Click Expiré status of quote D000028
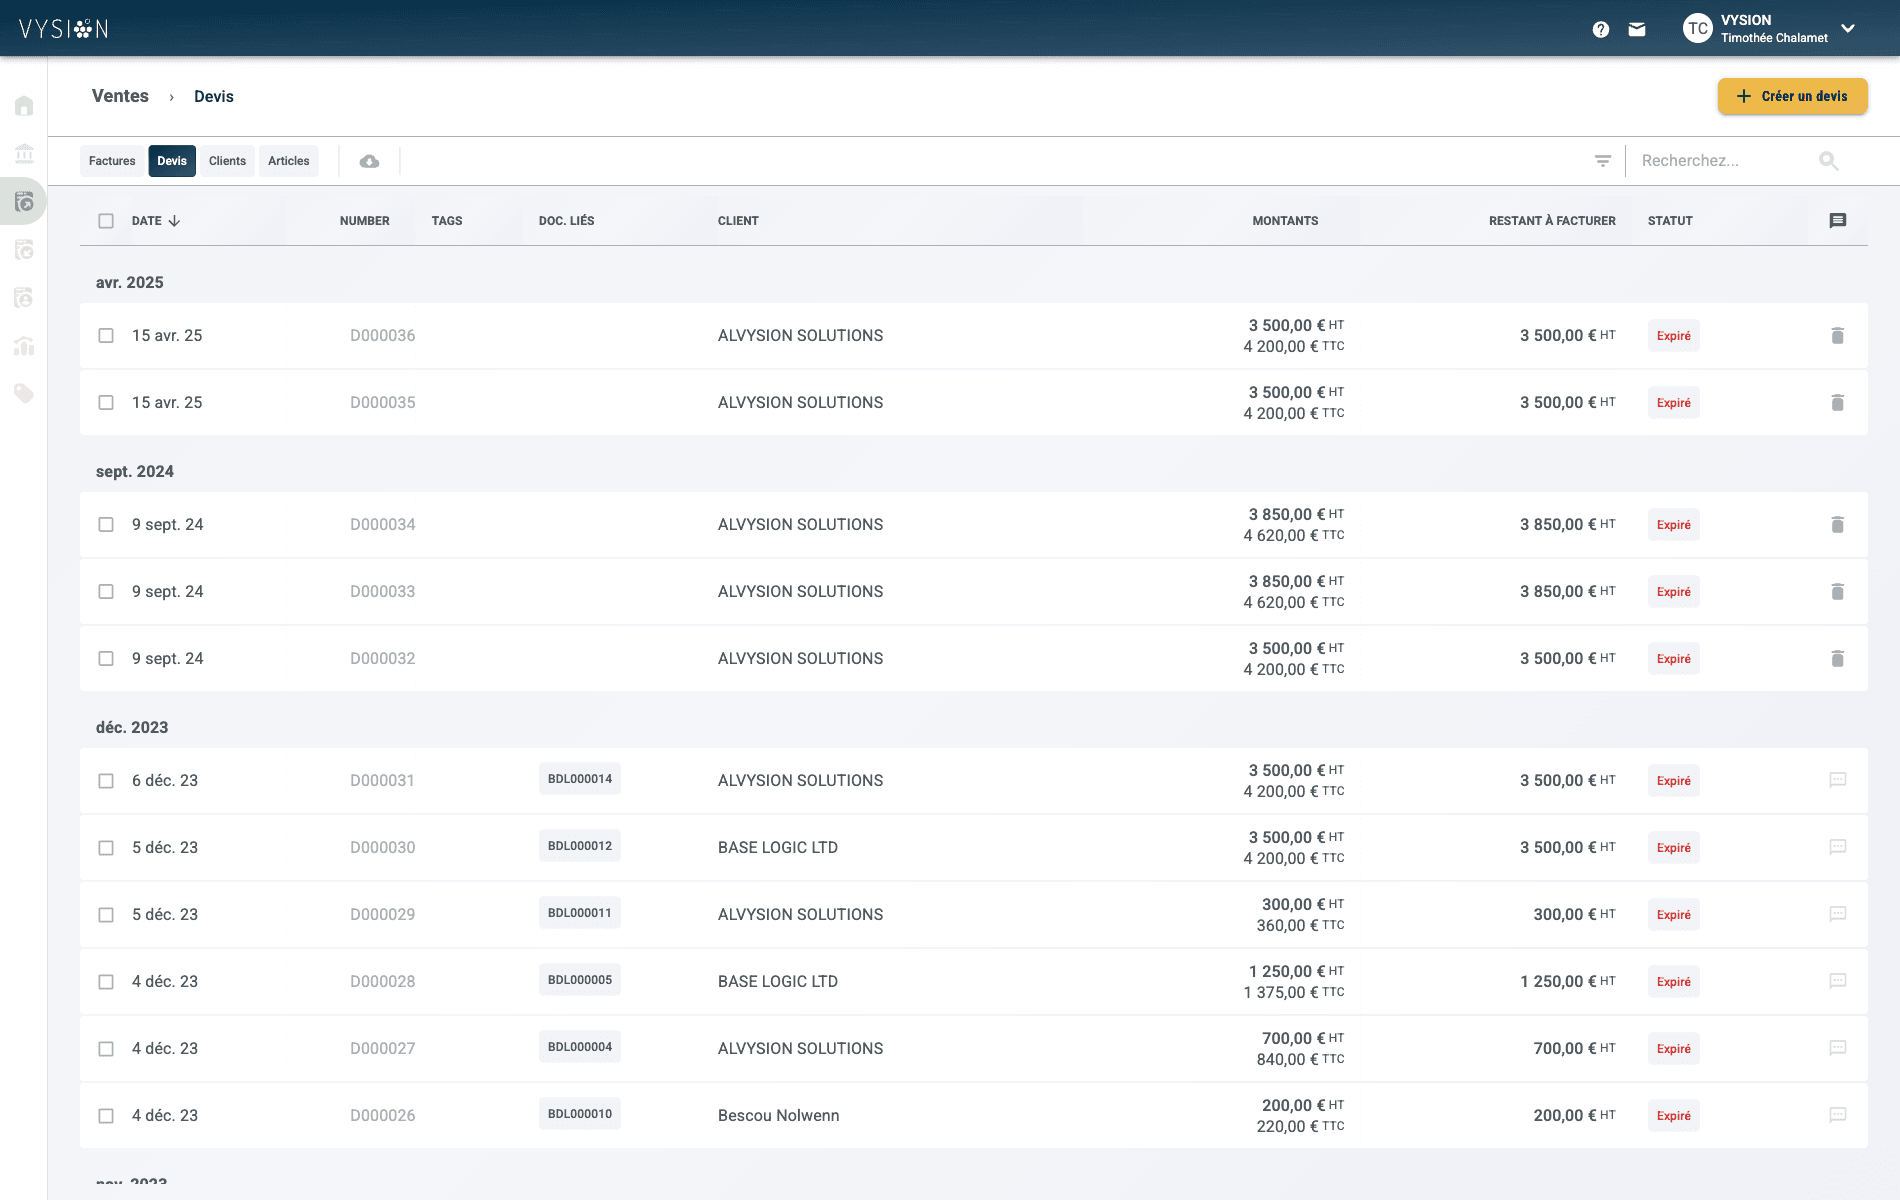 click(x=1674, y=982)
